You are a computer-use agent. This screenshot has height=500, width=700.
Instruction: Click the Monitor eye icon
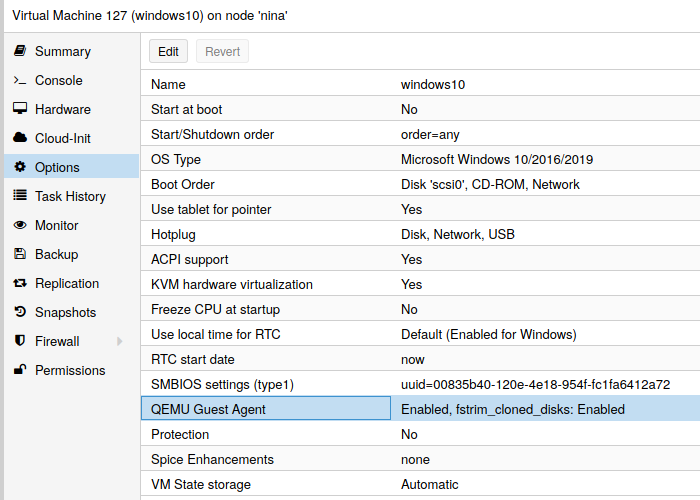(x=19, y=225)
